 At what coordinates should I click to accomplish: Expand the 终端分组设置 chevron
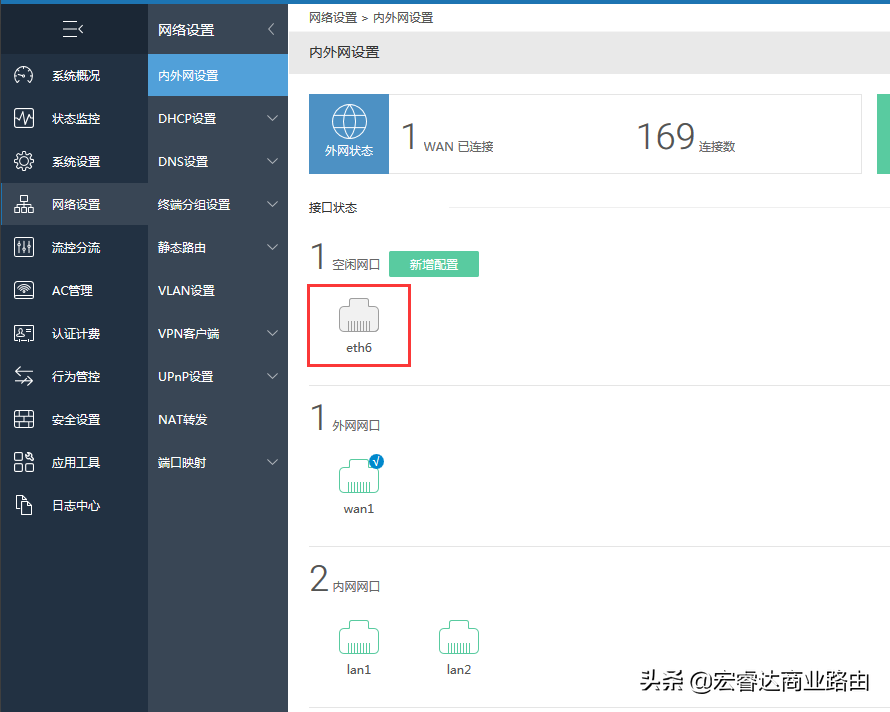(272, 204)
